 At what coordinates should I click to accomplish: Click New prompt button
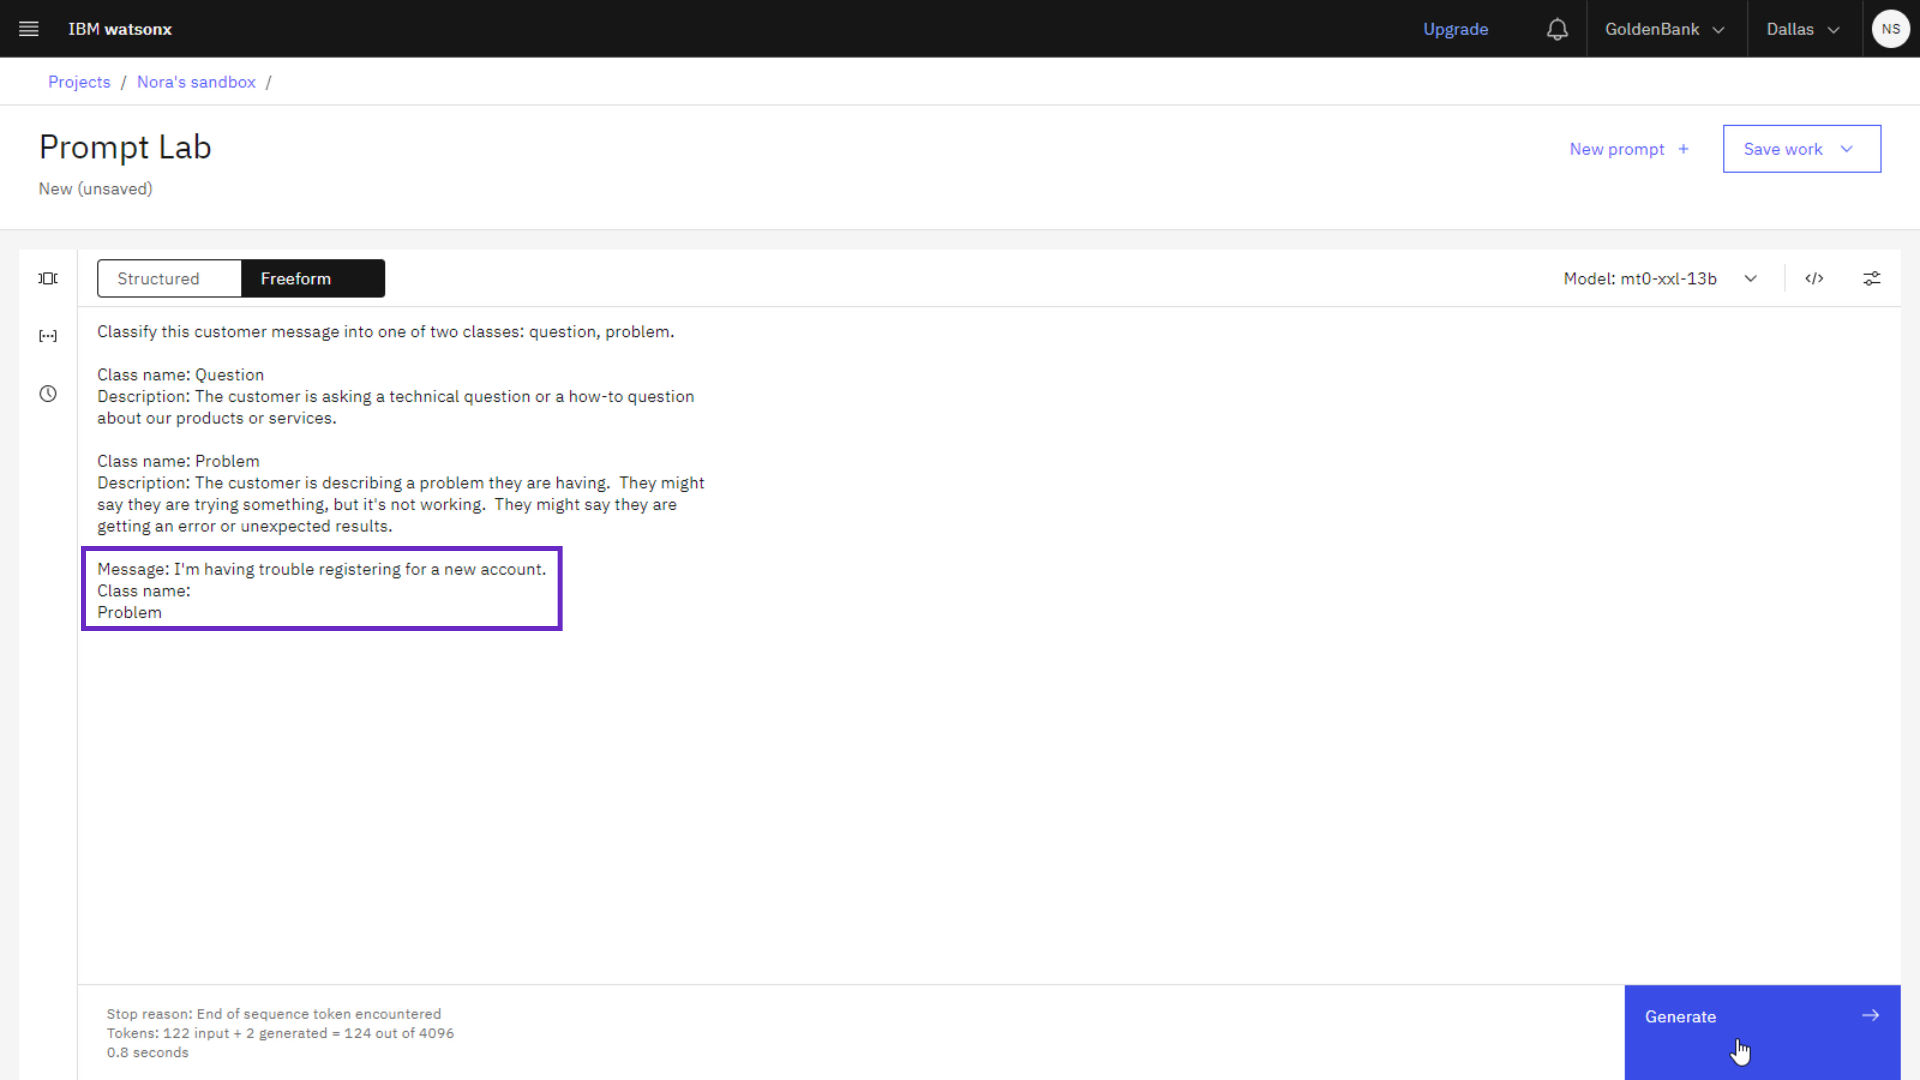(1627, 148)
